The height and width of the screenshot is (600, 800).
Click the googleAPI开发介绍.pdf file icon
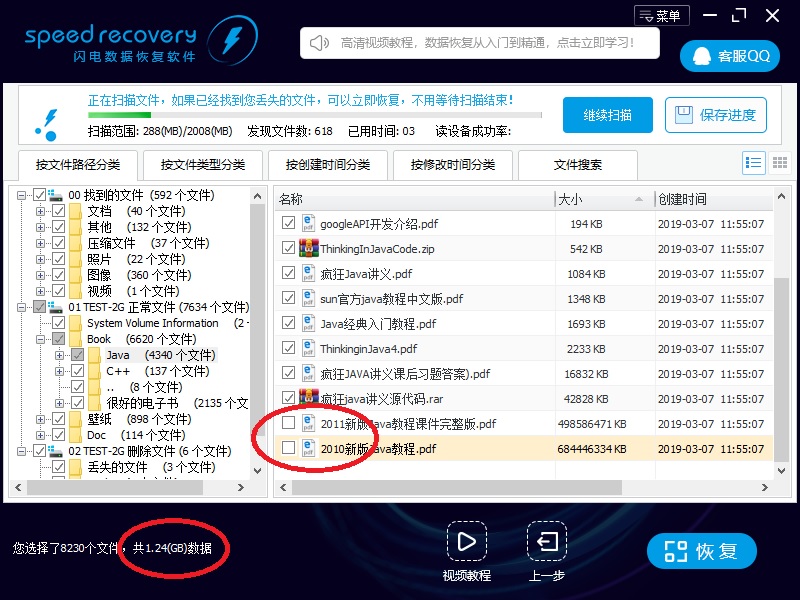click(309, 223)
